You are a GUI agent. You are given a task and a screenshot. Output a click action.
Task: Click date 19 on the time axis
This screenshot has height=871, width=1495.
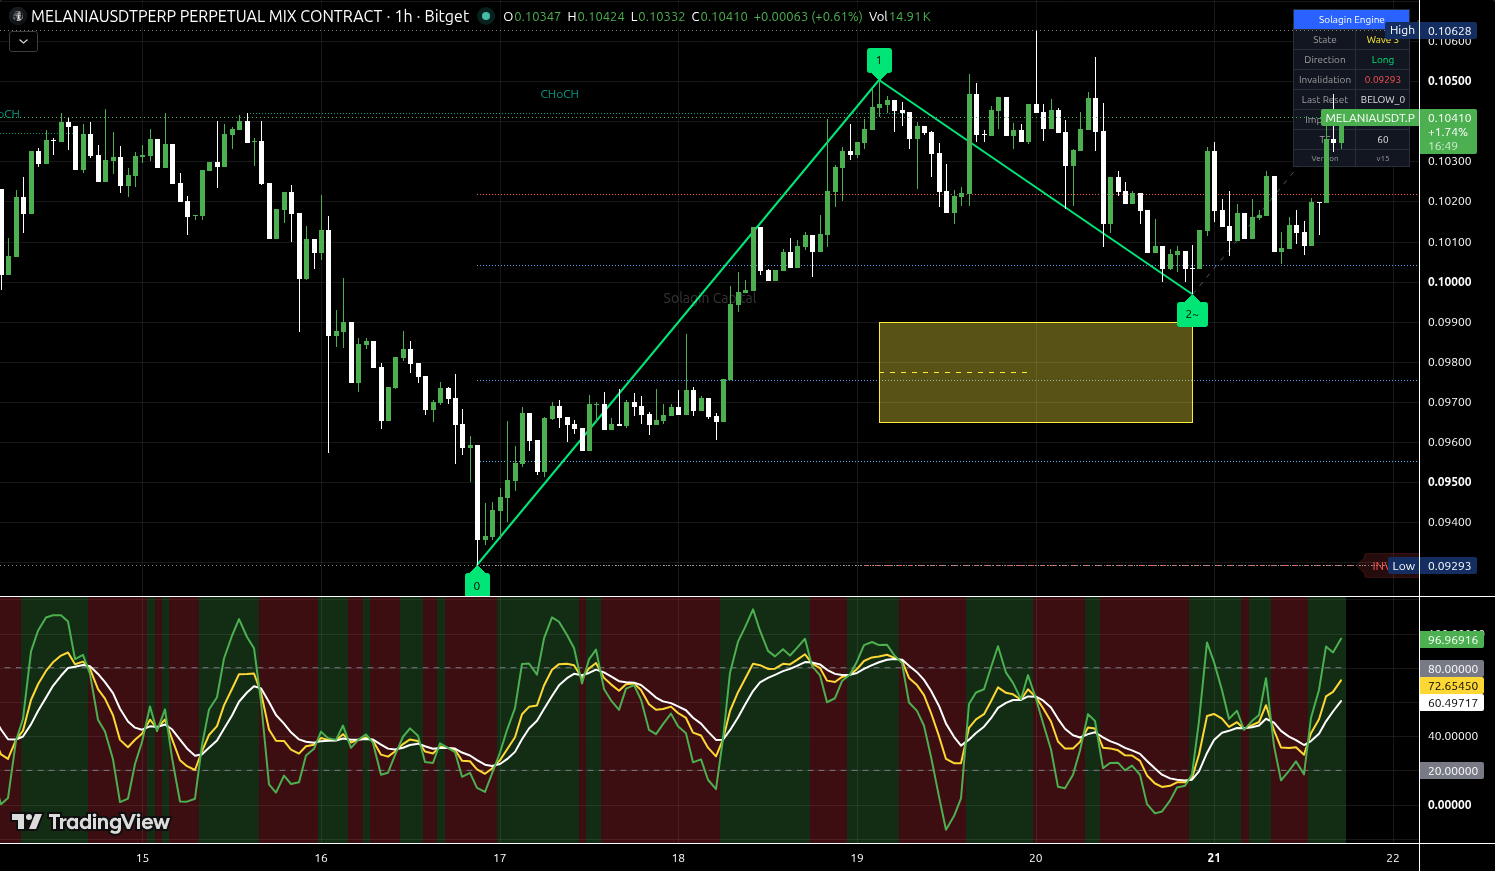857,858
